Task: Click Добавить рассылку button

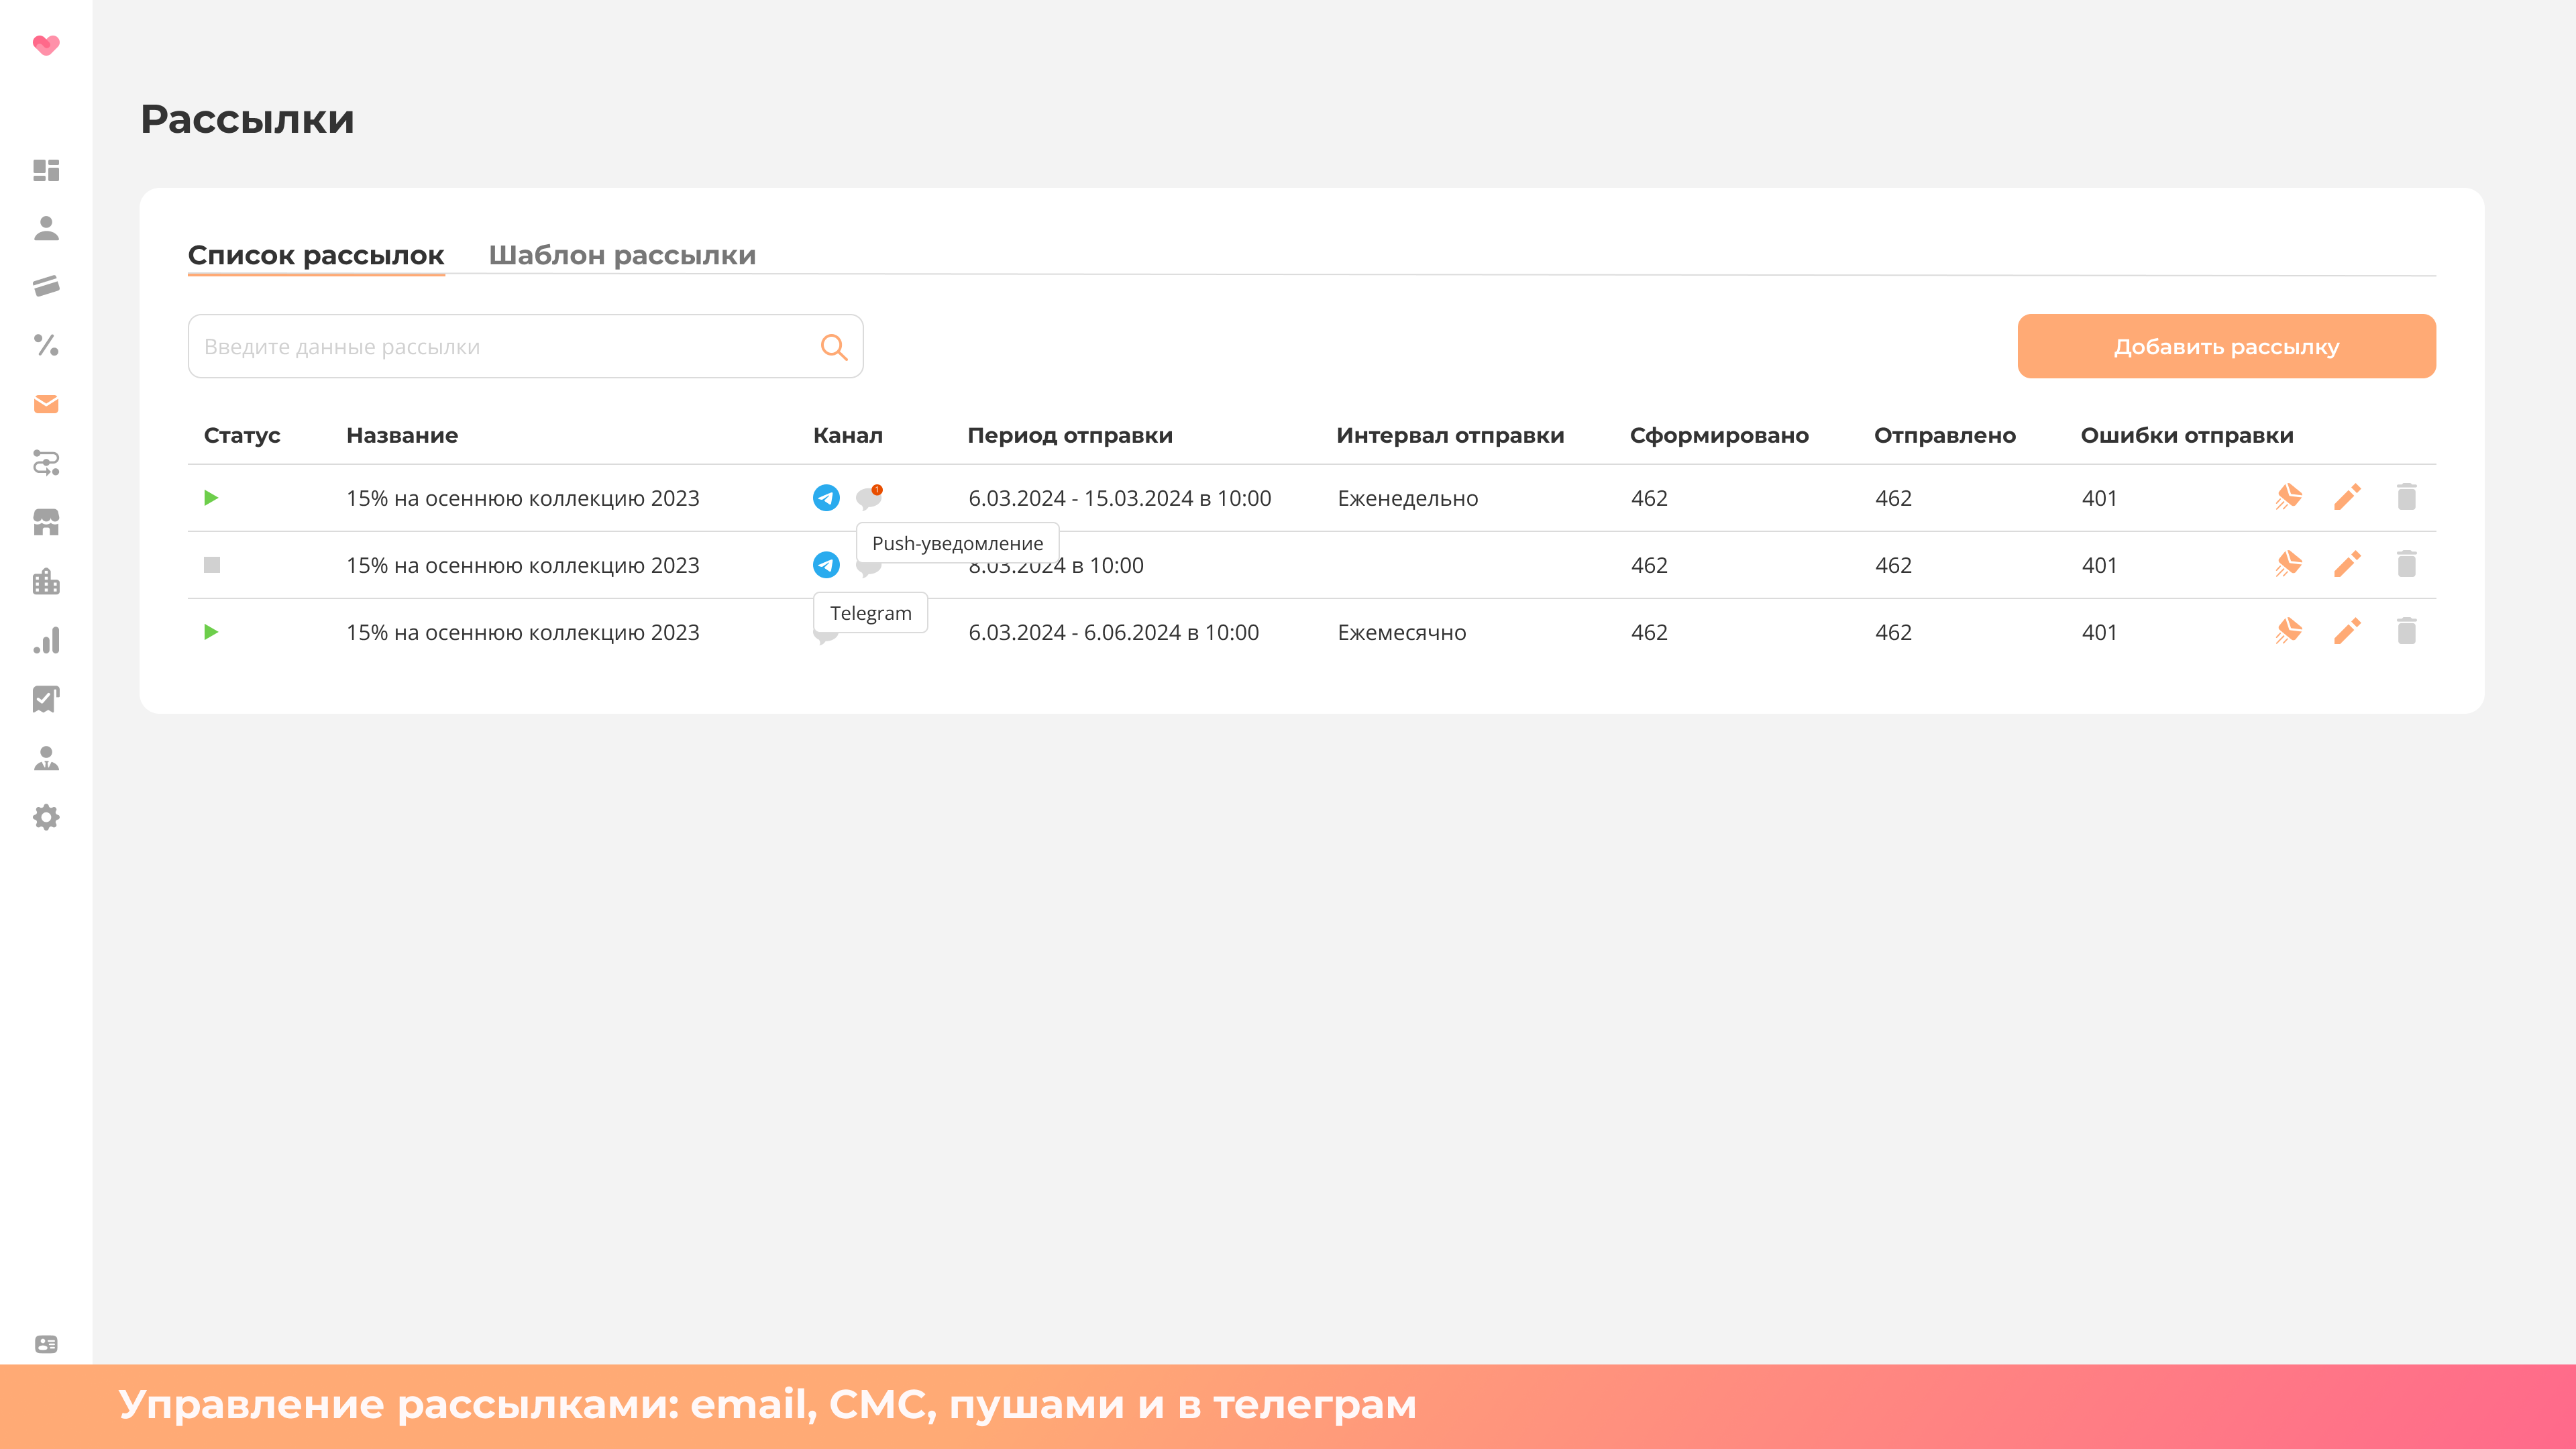Action: tap(2226, 346)
